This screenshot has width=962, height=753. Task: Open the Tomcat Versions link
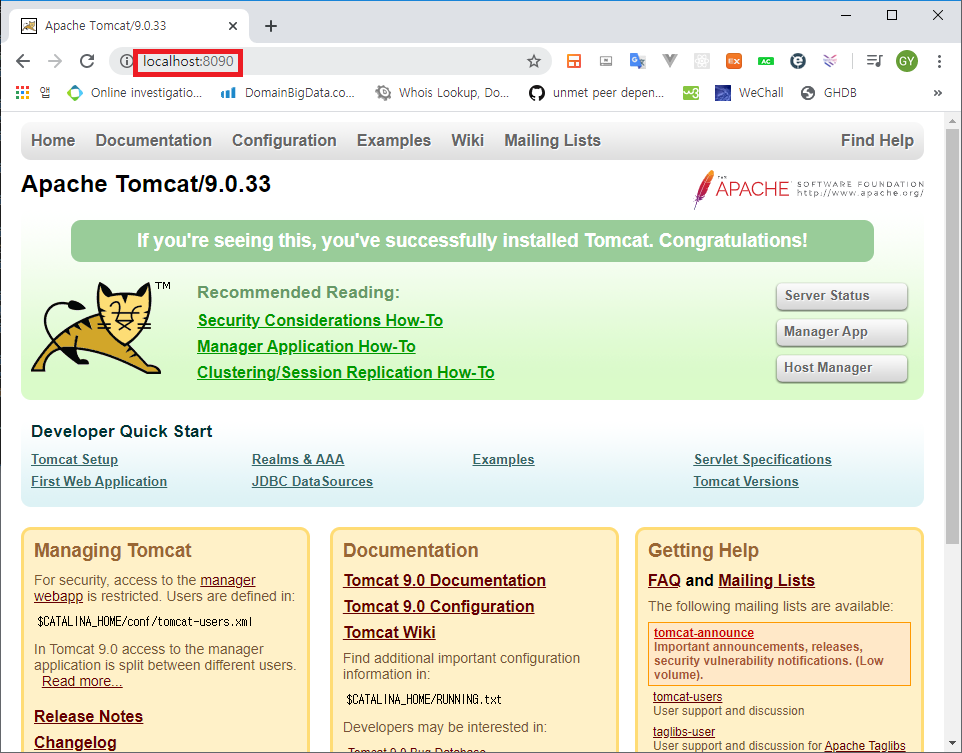(746, 481)
